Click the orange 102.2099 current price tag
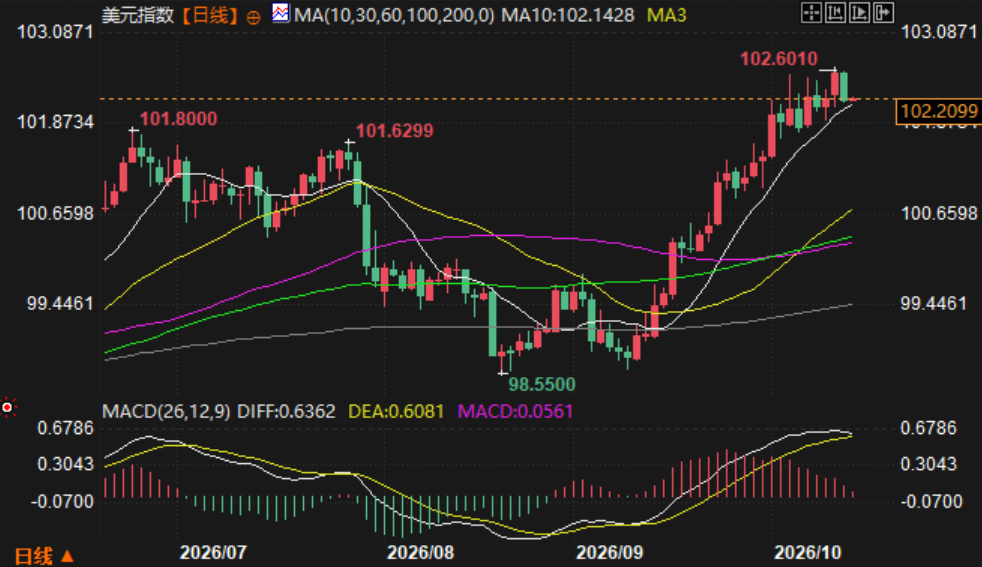The width and height of the screenshot is (982, 567). coord(939,112)
